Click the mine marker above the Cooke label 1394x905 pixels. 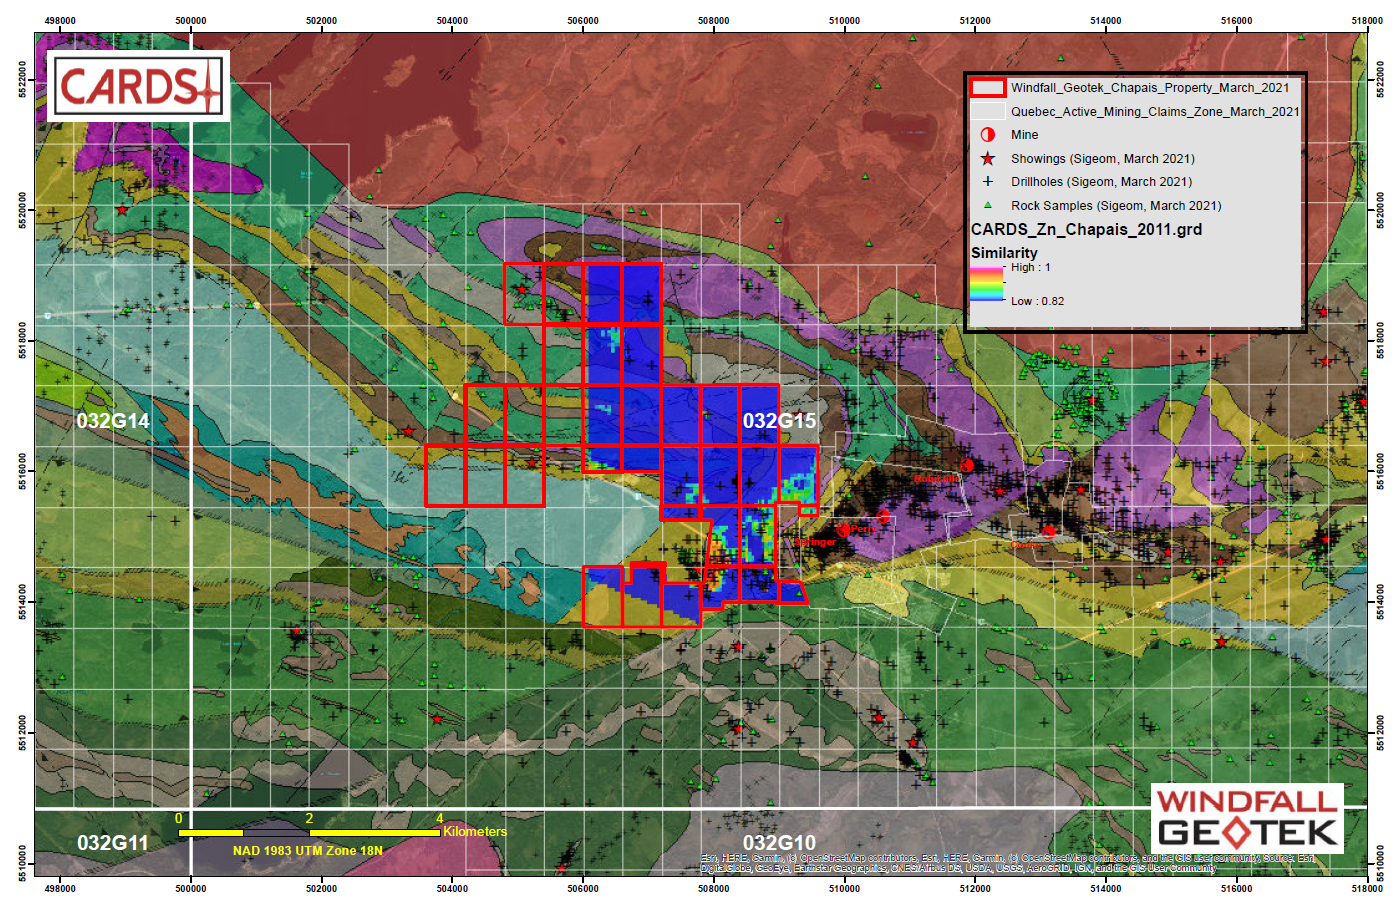tap(1049, 531)
